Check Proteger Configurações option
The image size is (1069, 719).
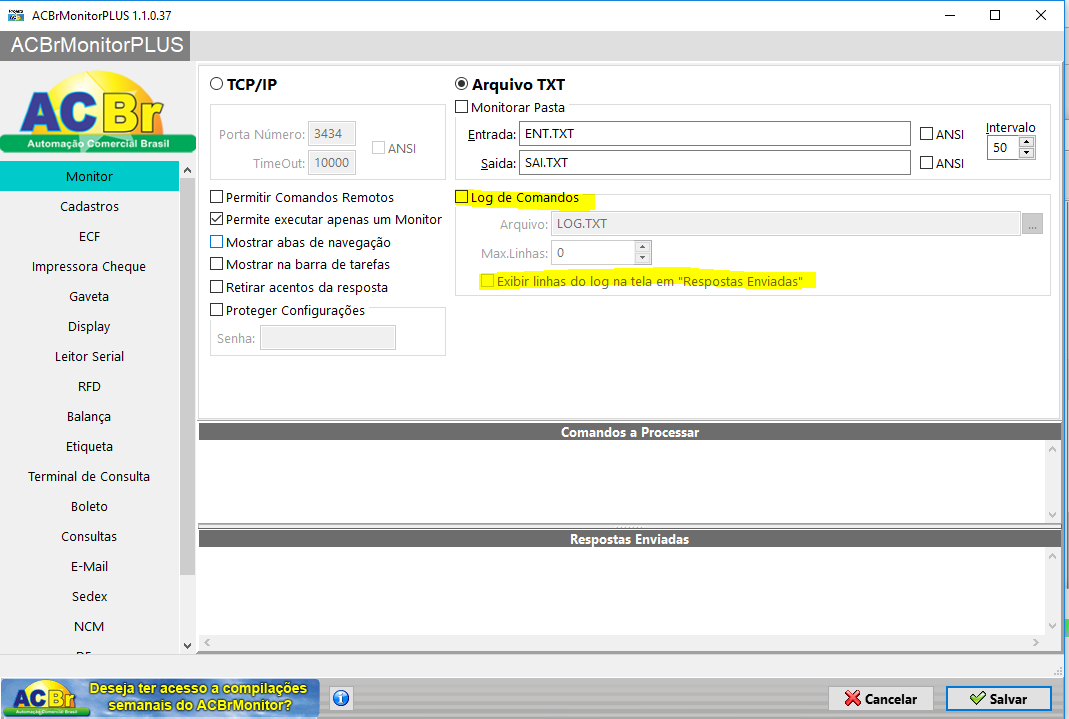click(217, 310)
